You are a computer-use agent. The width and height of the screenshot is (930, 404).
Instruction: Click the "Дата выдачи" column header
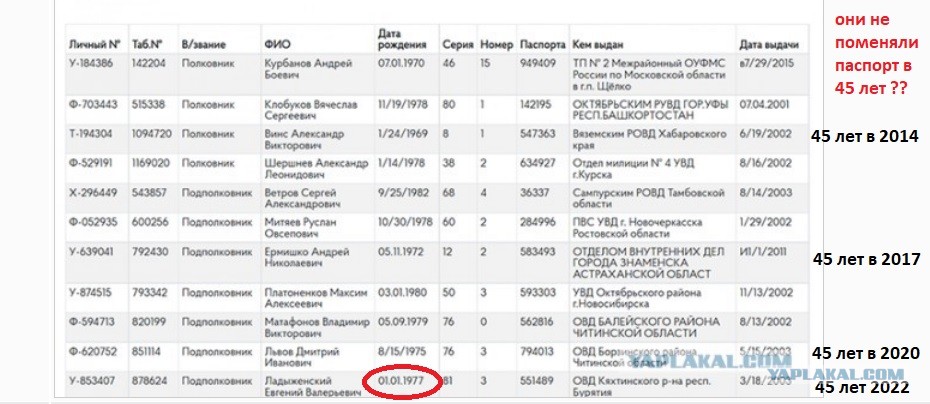pos(769,44)
